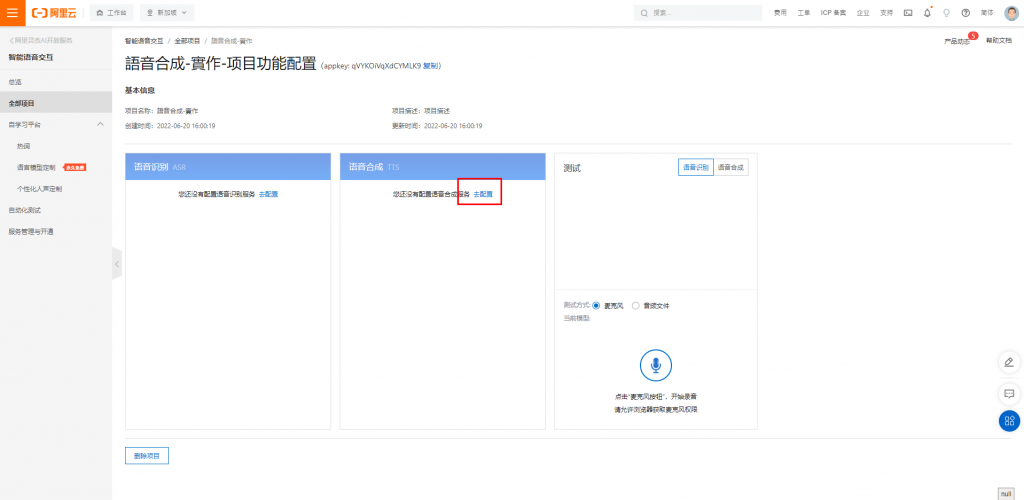Screen dimensions: 1024x500
Task: Open the 支持 menu
Action: coord(886,12)
